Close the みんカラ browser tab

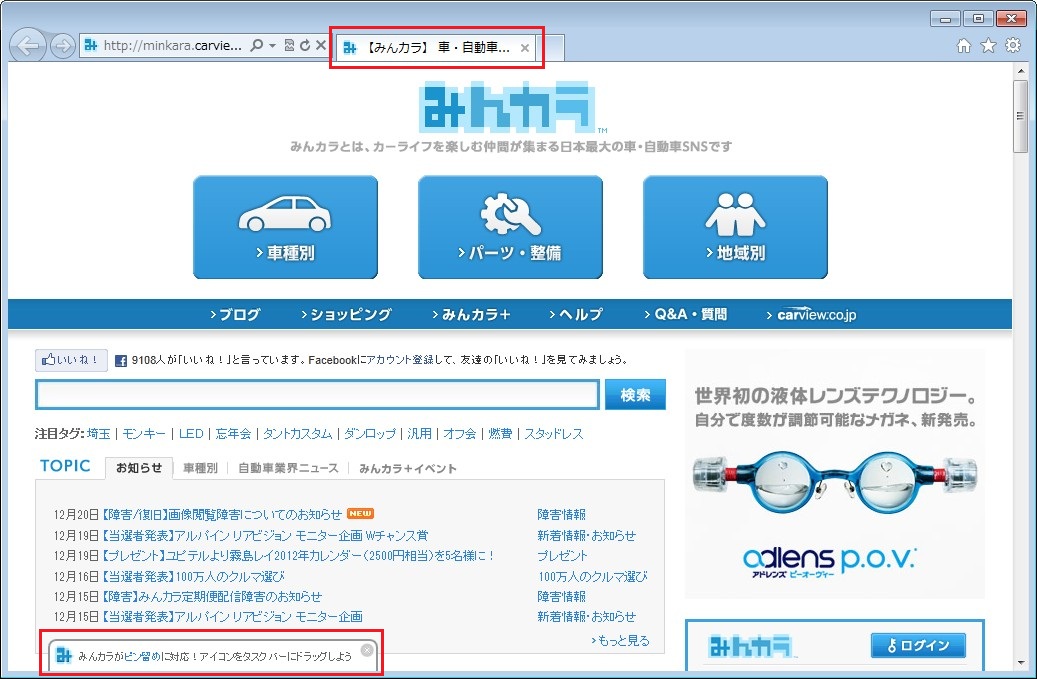point(524,48)
